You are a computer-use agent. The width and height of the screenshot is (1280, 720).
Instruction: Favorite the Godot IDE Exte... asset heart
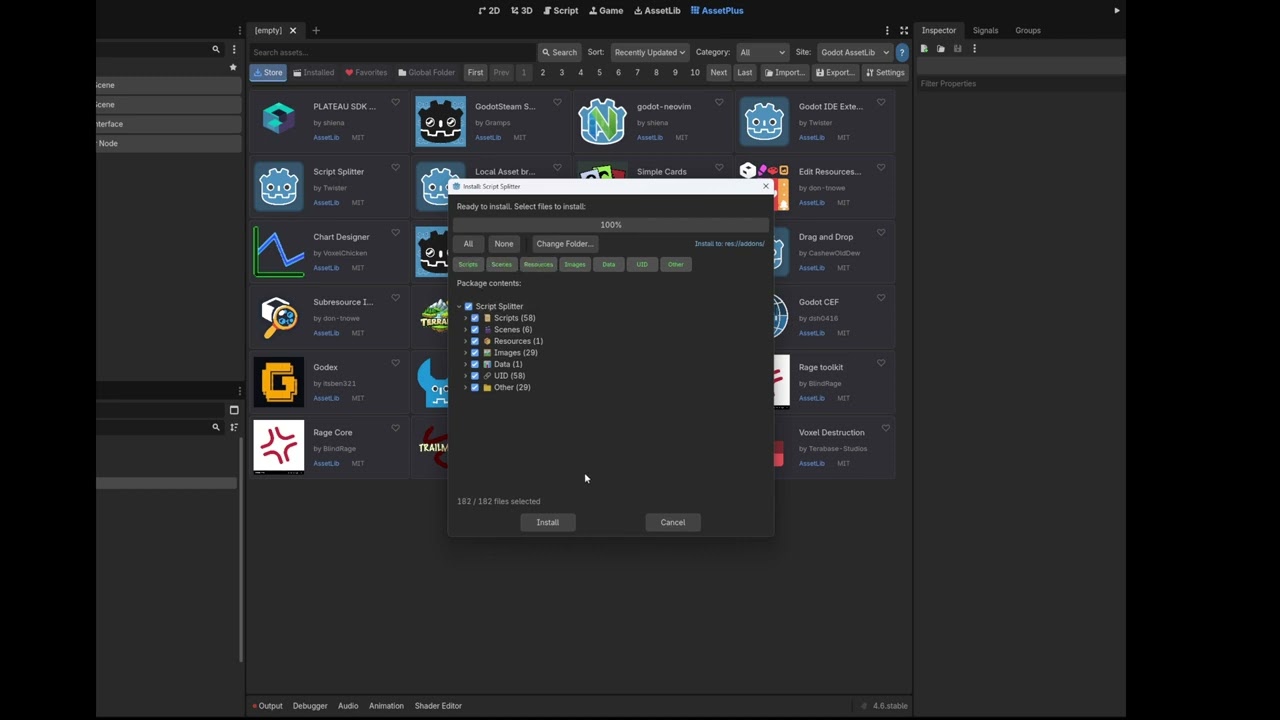pyautogui.click(x=881, y=102)
